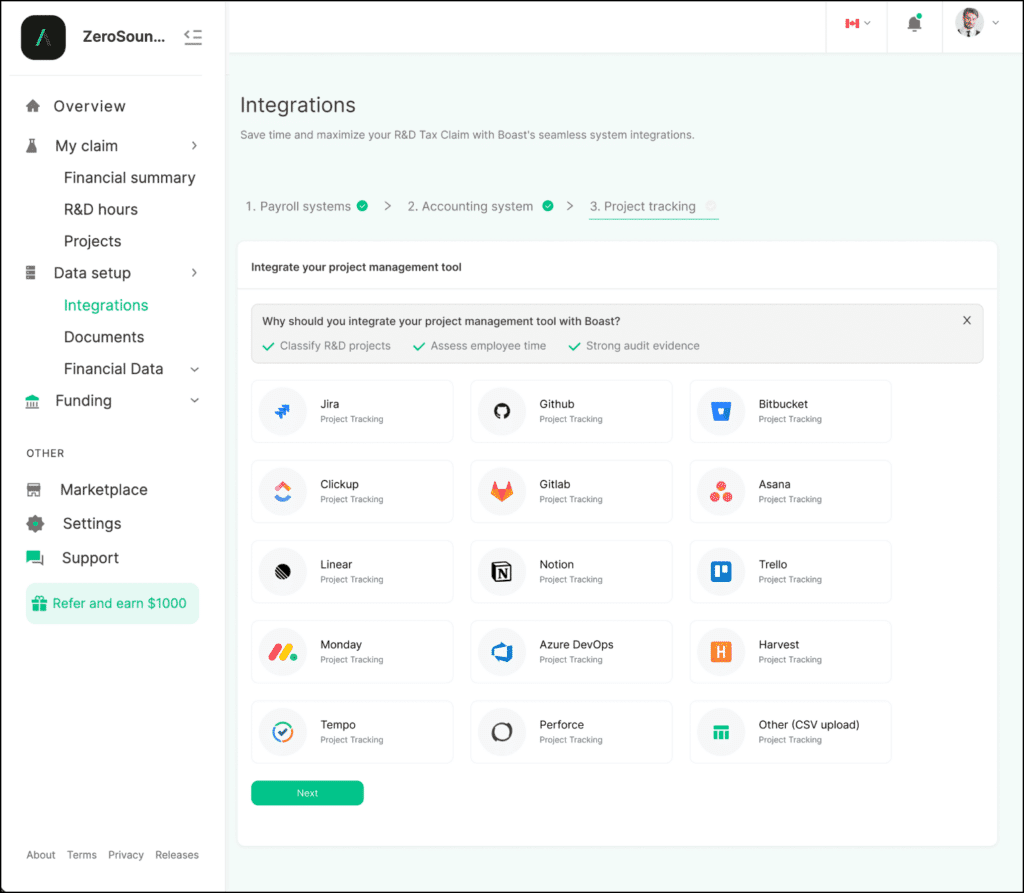The width and height of the screenshot is (1024, 893).
Task: Choose the Bitbucket integration icon
Action: [721, 411]
